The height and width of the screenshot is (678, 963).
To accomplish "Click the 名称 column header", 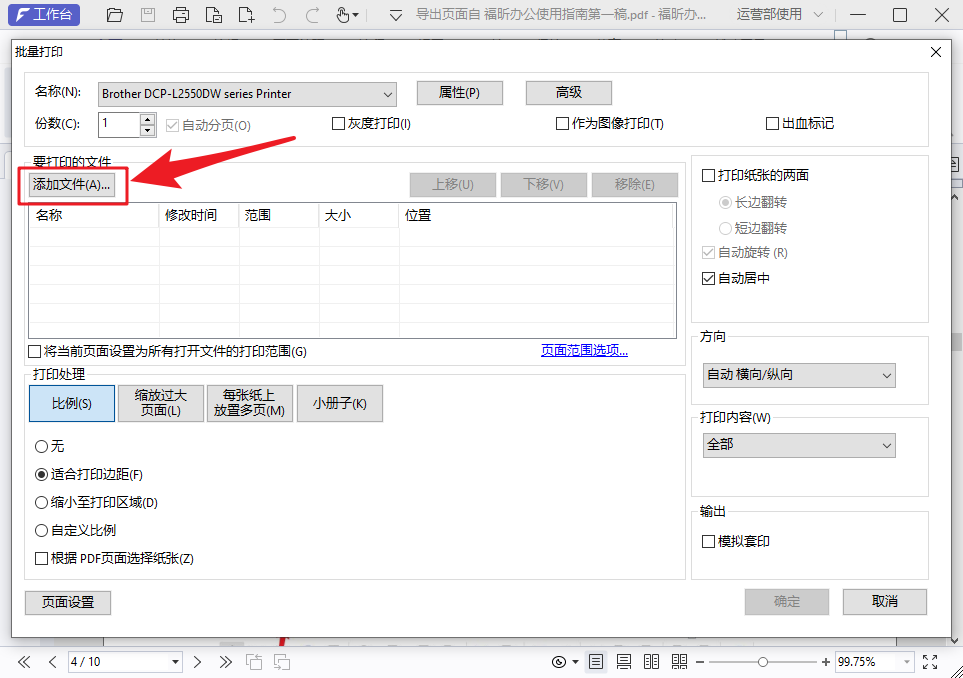I will 94,216.
